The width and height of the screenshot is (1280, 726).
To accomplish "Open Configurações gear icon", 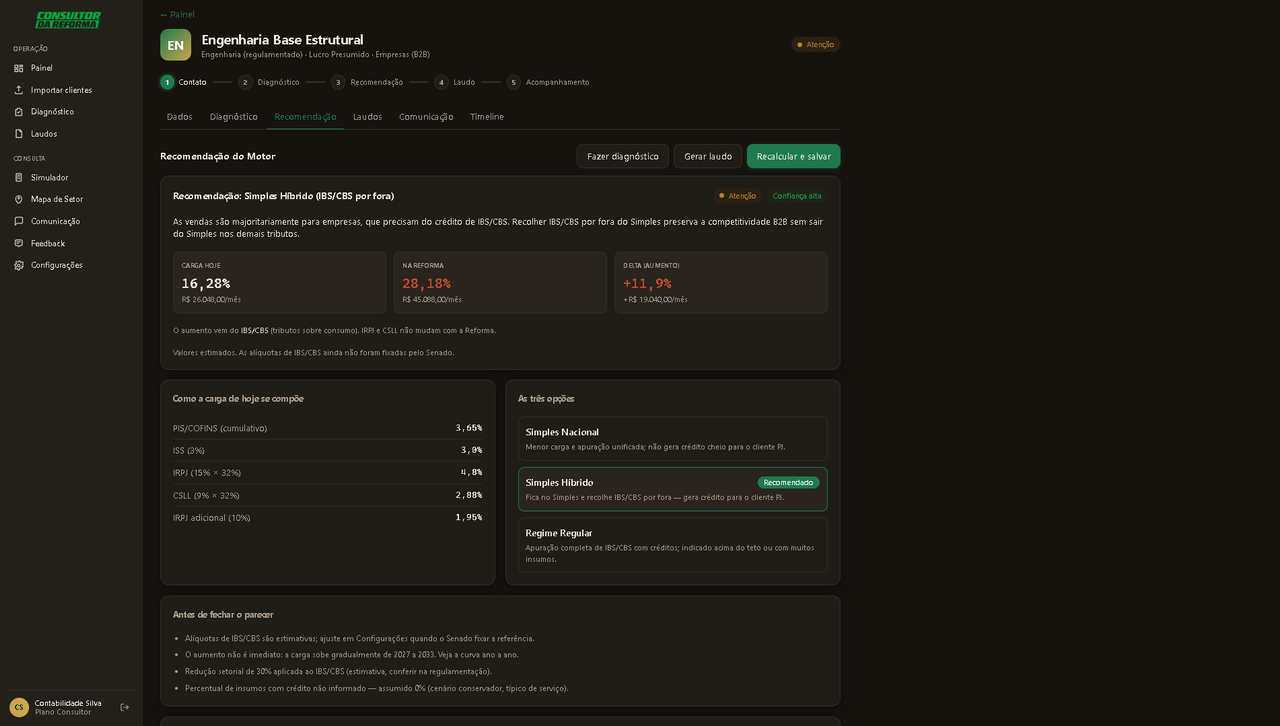I will tap(18, 266).
